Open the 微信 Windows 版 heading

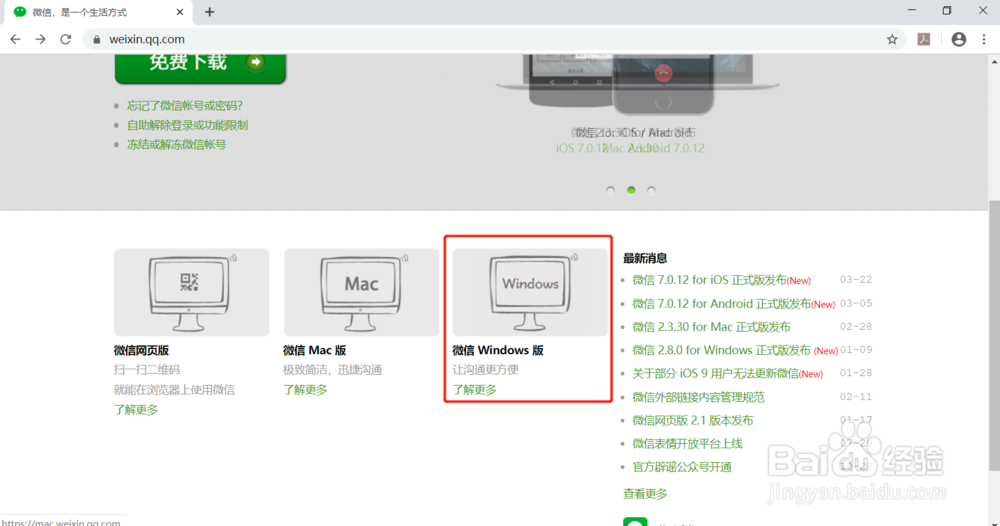pos(498,351)
